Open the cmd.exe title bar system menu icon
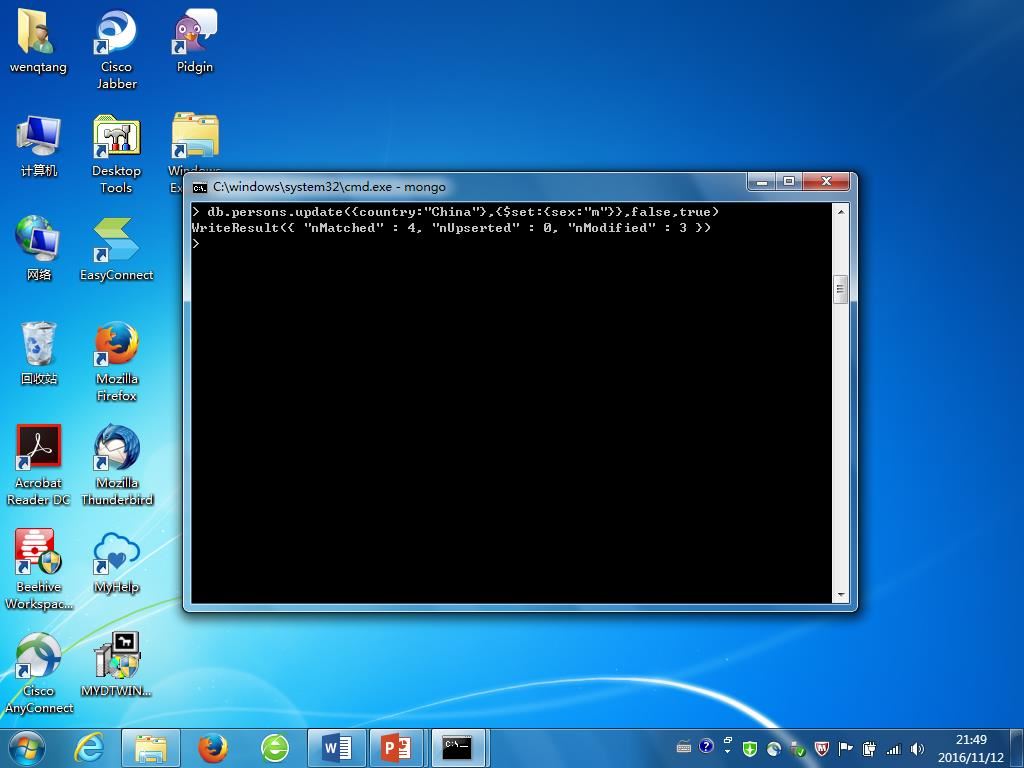This screenshot has width=1024, height=768. point(199,187)
